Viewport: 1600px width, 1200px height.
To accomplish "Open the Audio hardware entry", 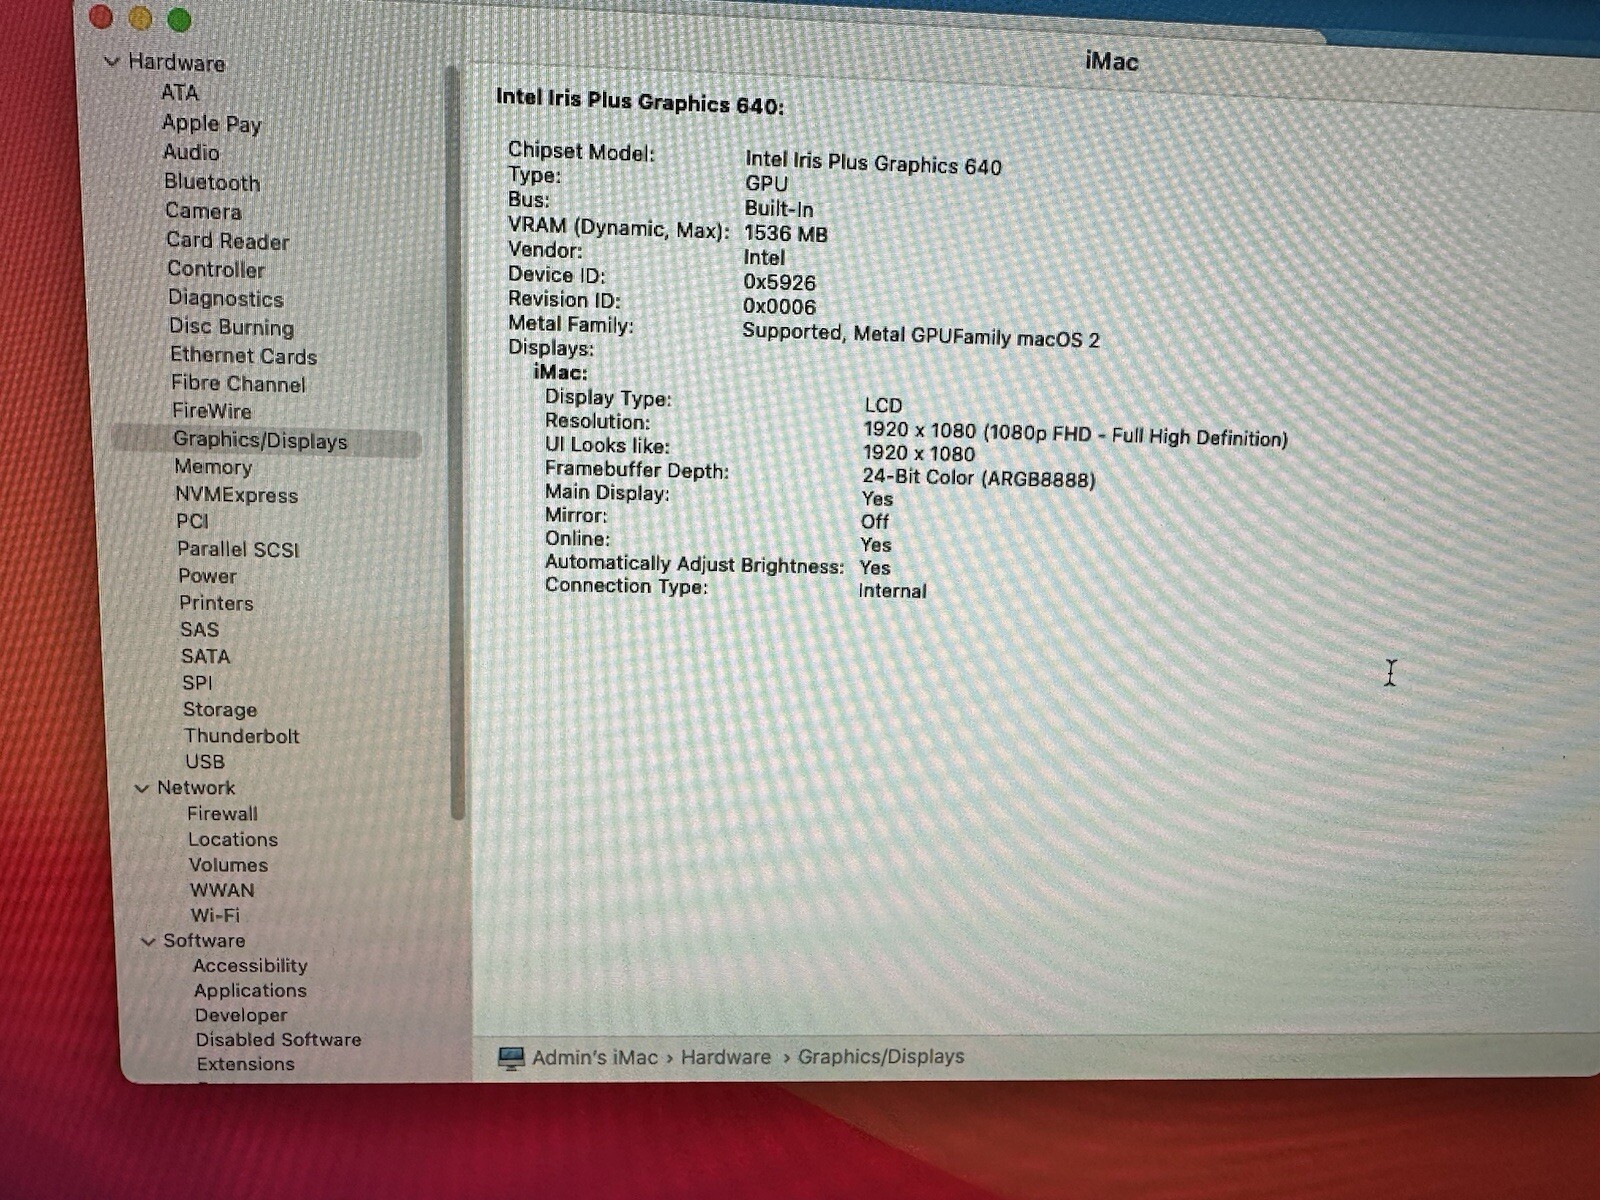I will click(x=191, y=152).
